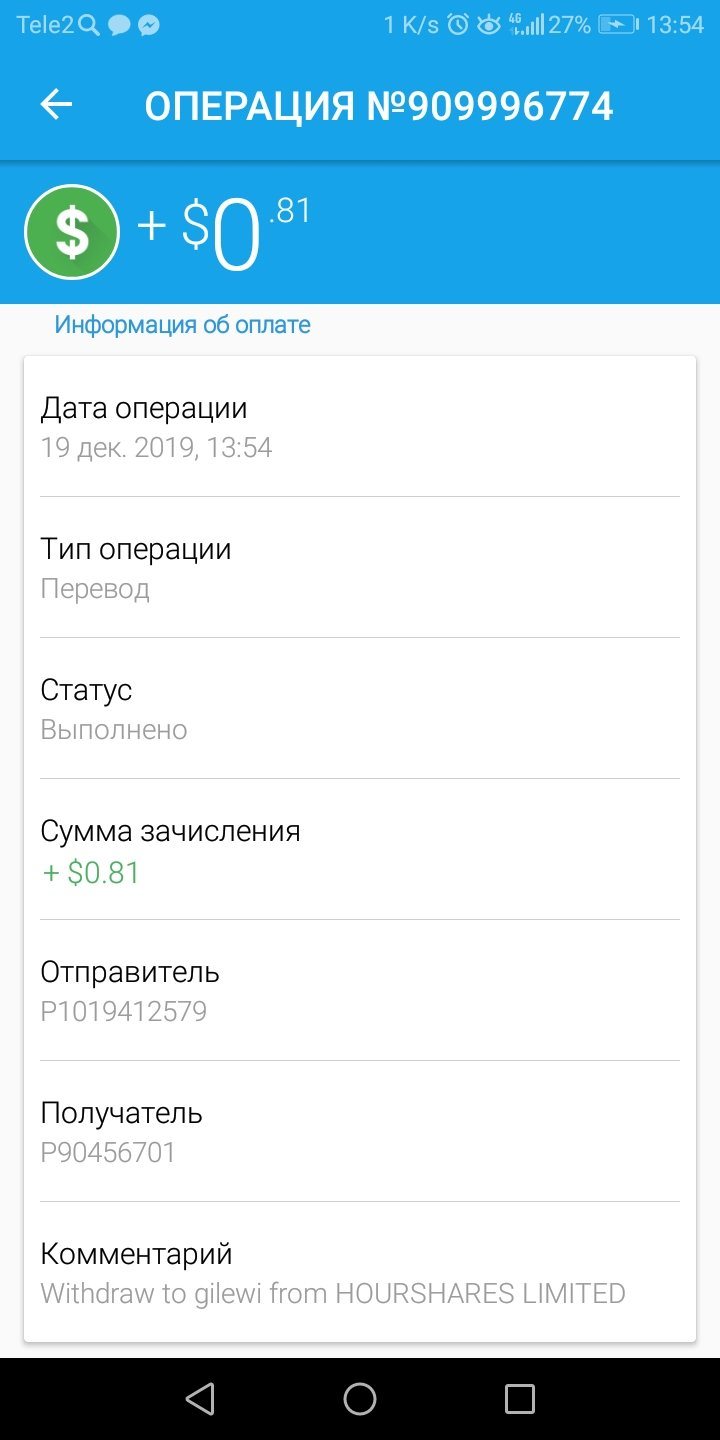Tap the Messenger icon in status bar
The width and height of the screenshot is (720, 1440).
(x=149, y=25)
